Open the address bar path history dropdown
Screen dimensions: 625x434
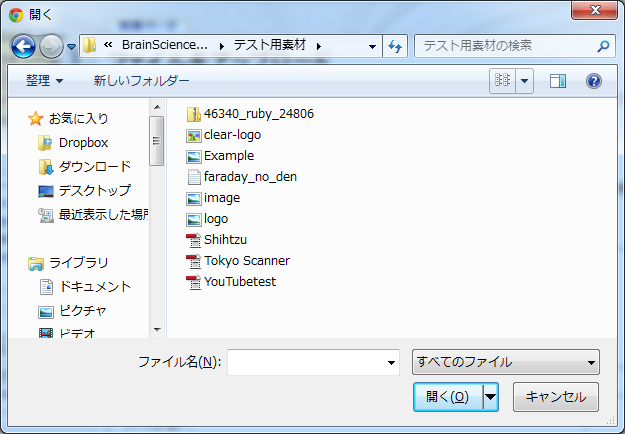tap(372, 46)
